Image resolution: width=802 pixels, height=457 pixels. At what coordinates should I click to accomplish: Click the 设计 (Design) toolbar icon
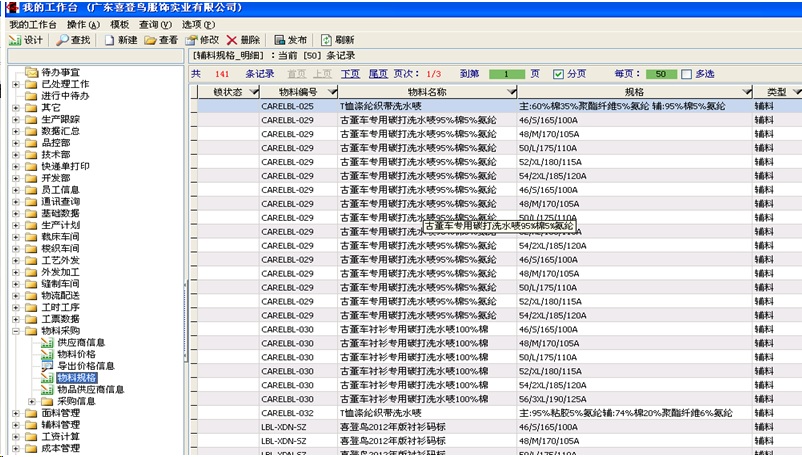click(15, 40)
